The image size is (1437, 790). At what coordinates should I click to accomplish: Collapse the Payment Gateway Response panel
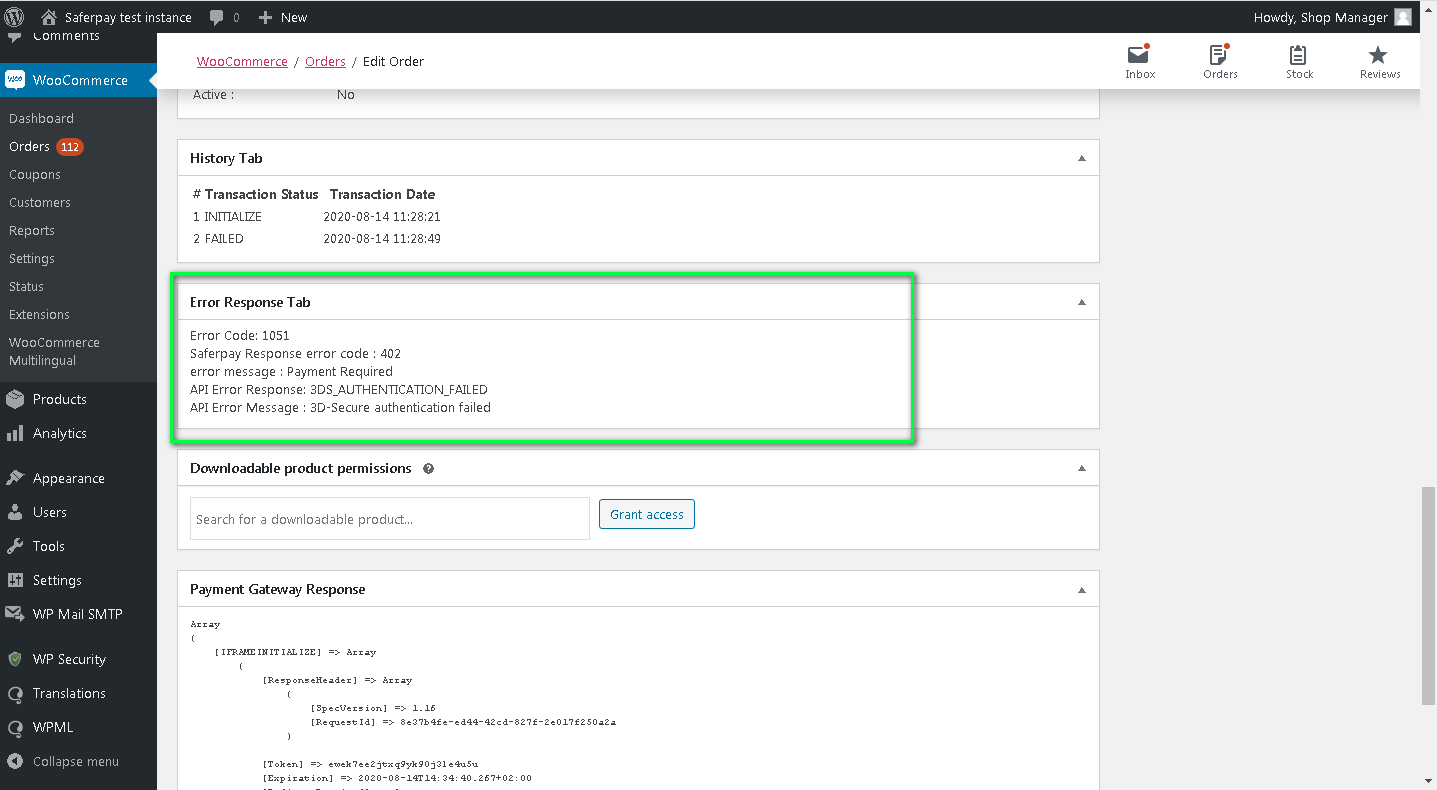1081,590
